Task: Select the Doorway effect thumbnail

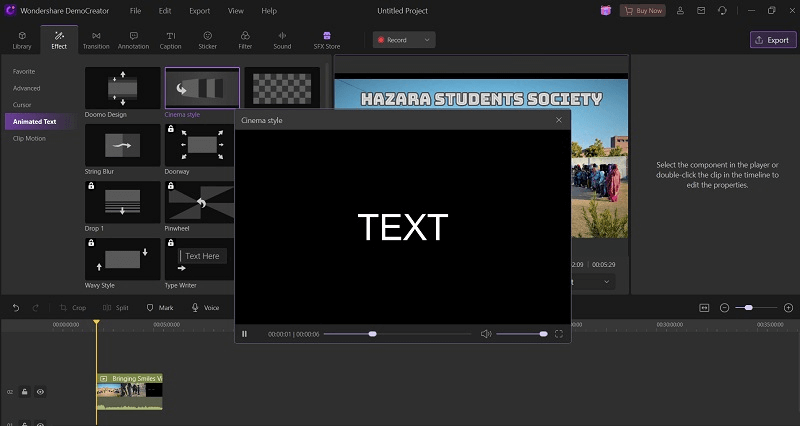Action: pyautogui.click(x=199, y=145)
